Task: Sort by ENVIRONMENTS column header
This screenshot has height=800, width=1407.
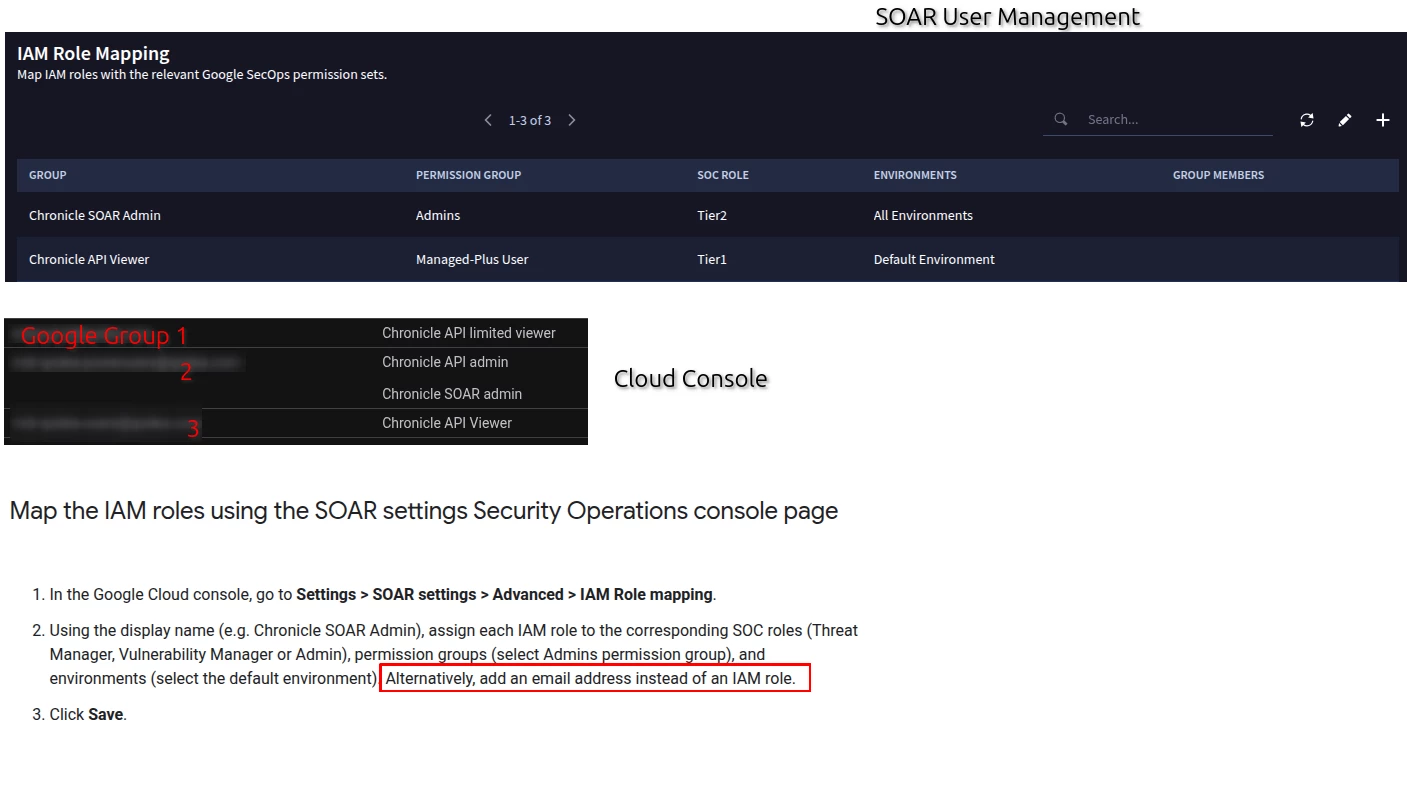Action: [915, 175]
